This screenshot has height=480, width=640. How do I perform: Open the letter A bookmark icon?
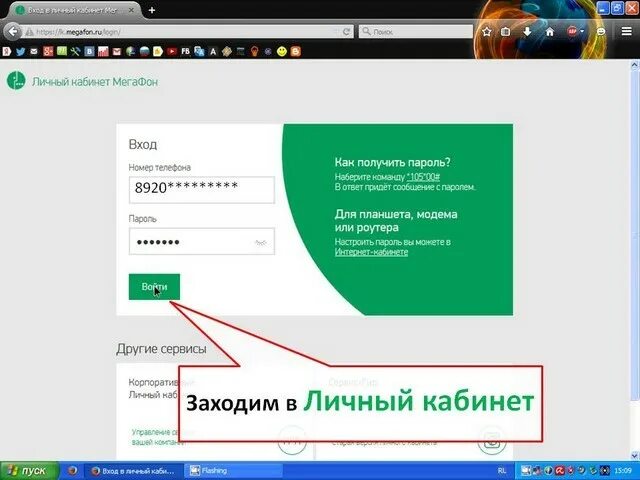pyautogui.click(x=213, y=51)
